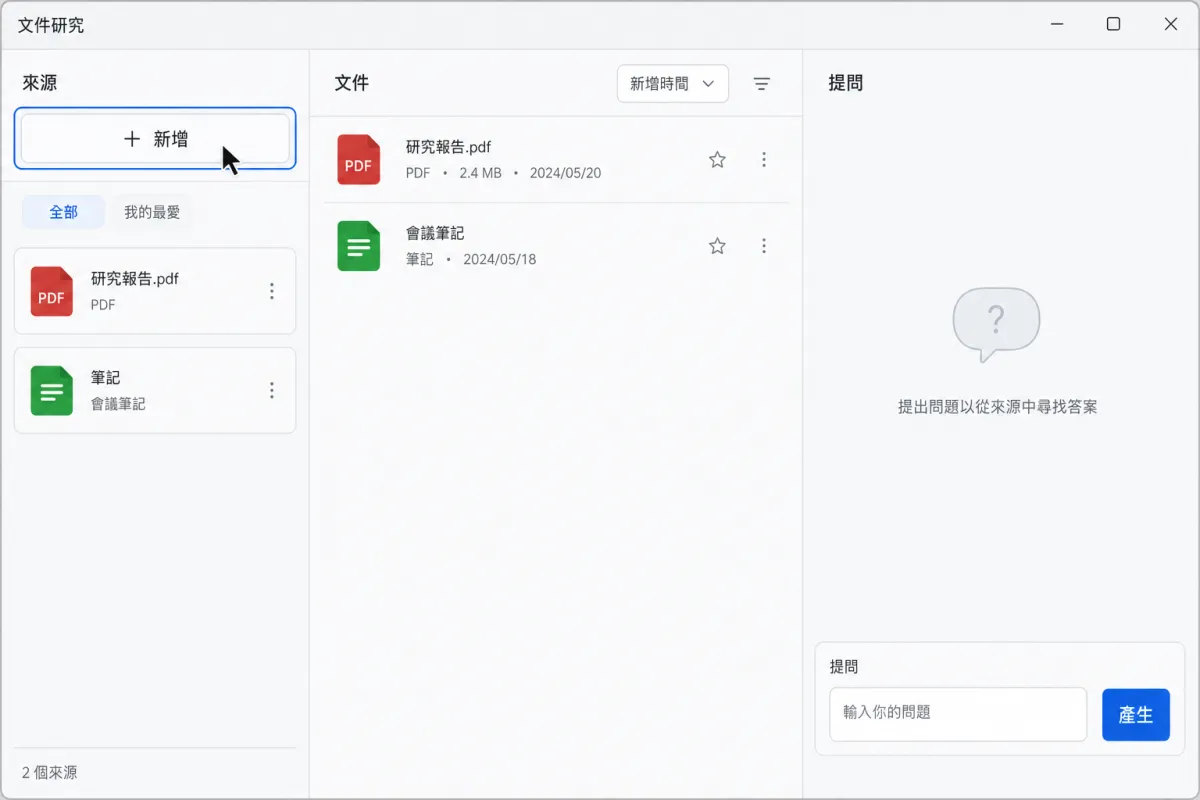
Task: Click the 2024/05/20 date on 研究報告.pdf row
Action: [565, 173]
